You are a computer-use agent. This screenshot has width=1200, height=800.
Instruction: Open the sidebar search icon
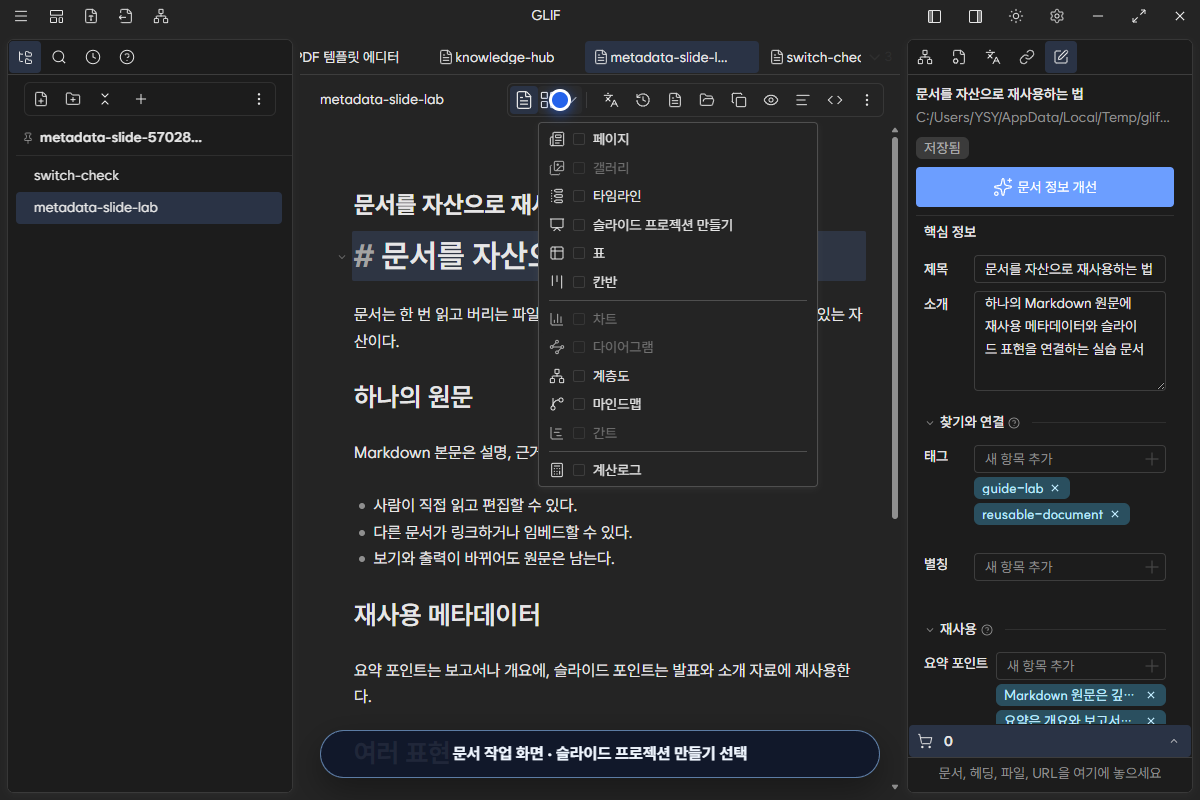pyautogui.click(x=59, y=57)
